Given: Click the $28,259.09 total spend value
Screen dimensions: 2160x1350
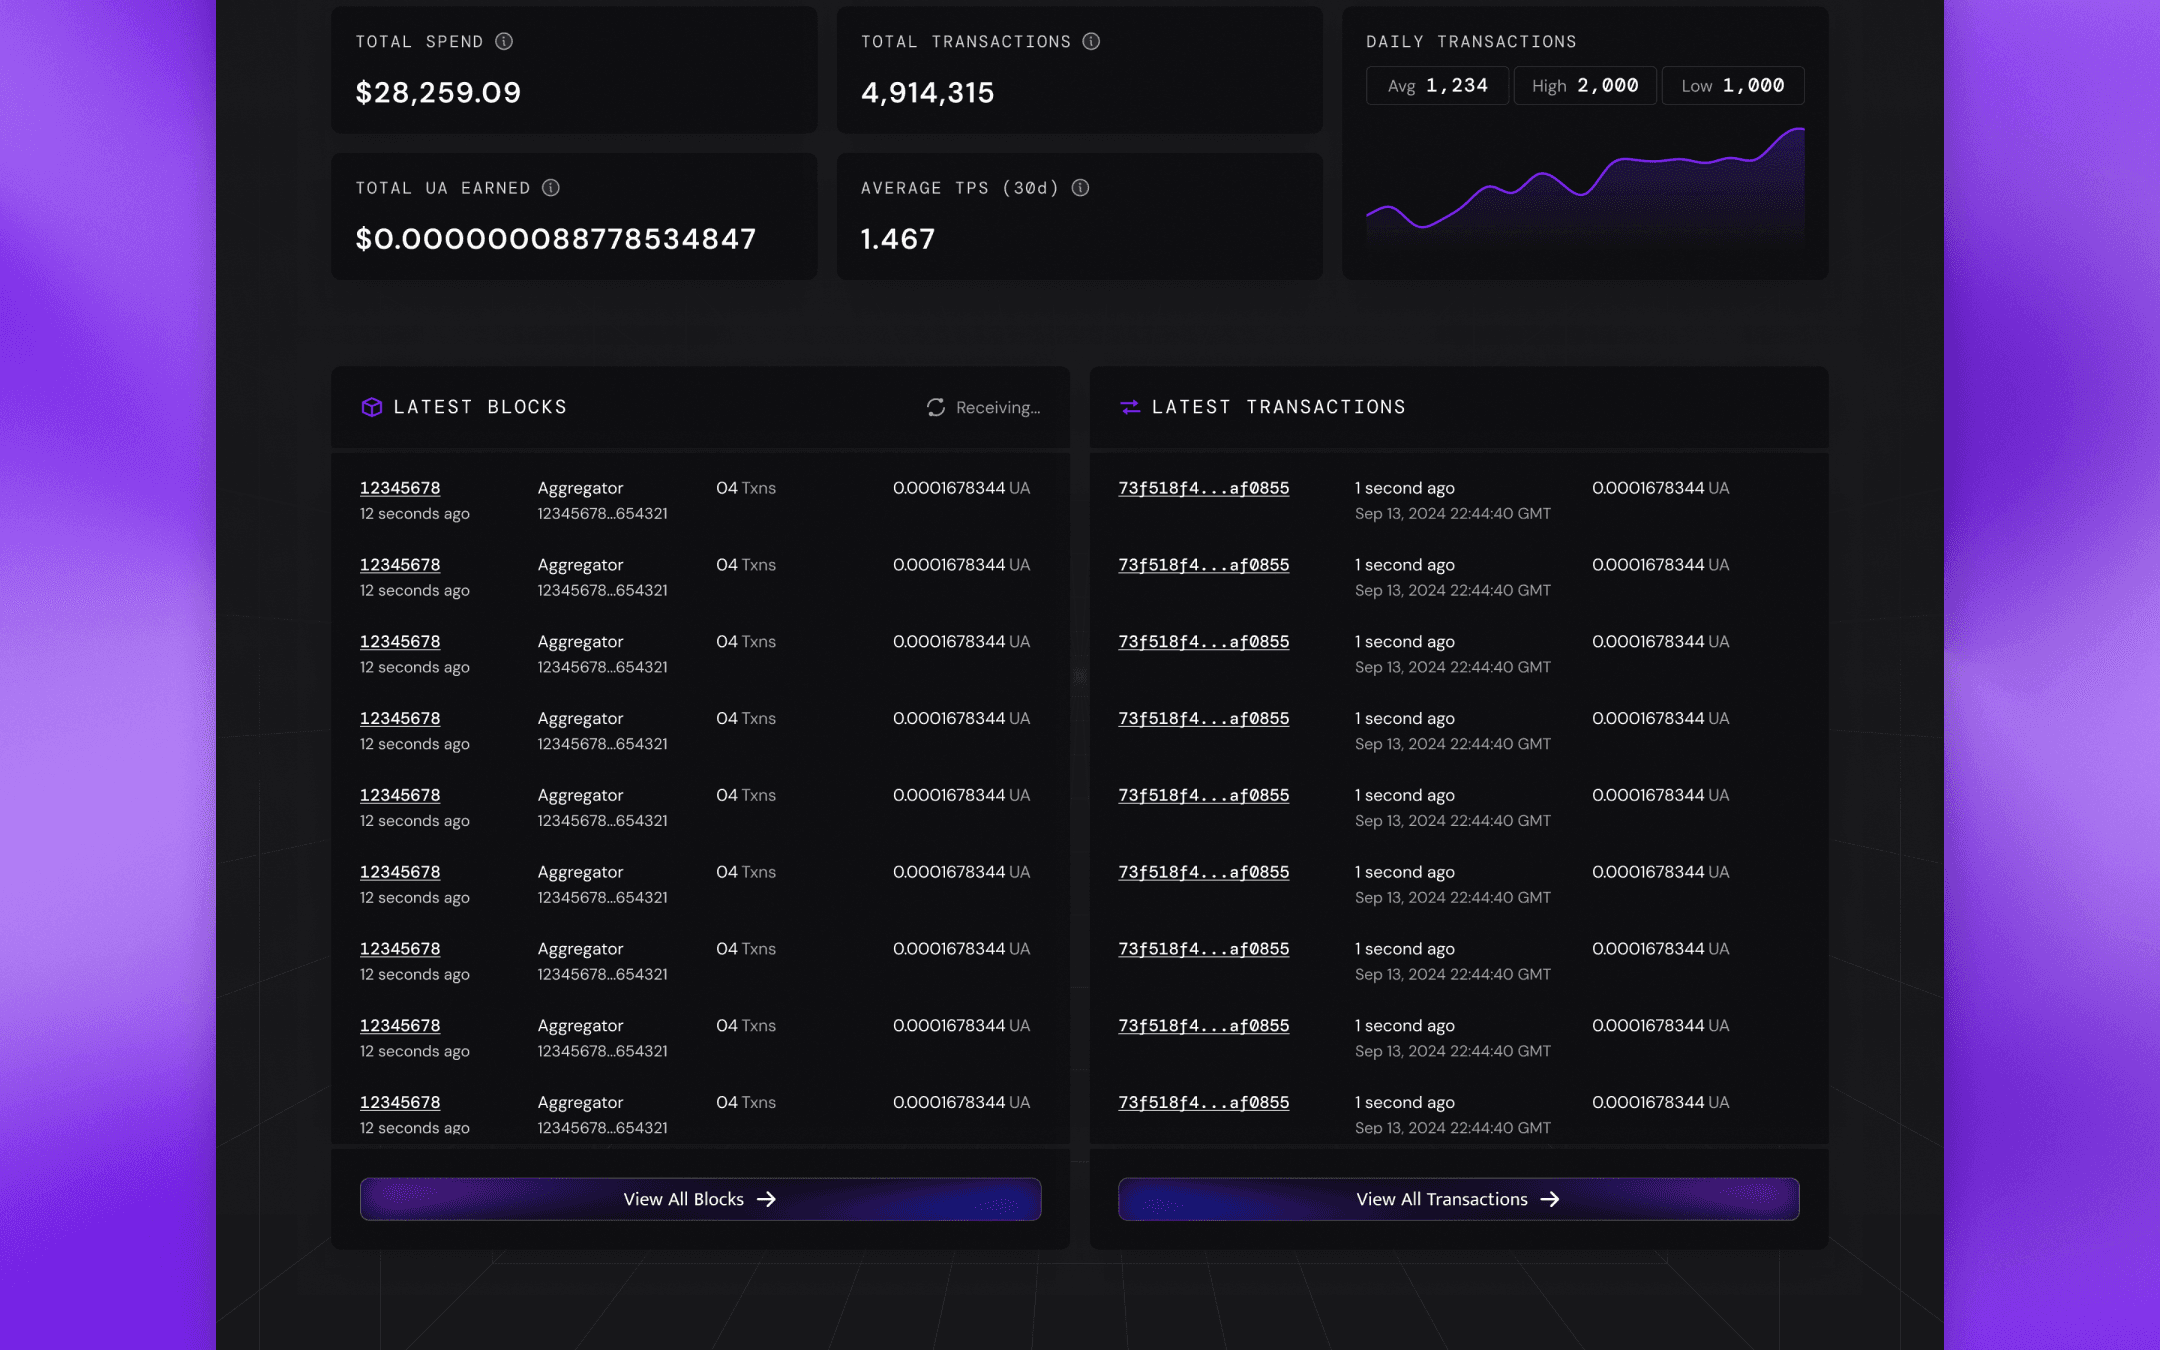Looking at the screenshot, I should [438, 93].
